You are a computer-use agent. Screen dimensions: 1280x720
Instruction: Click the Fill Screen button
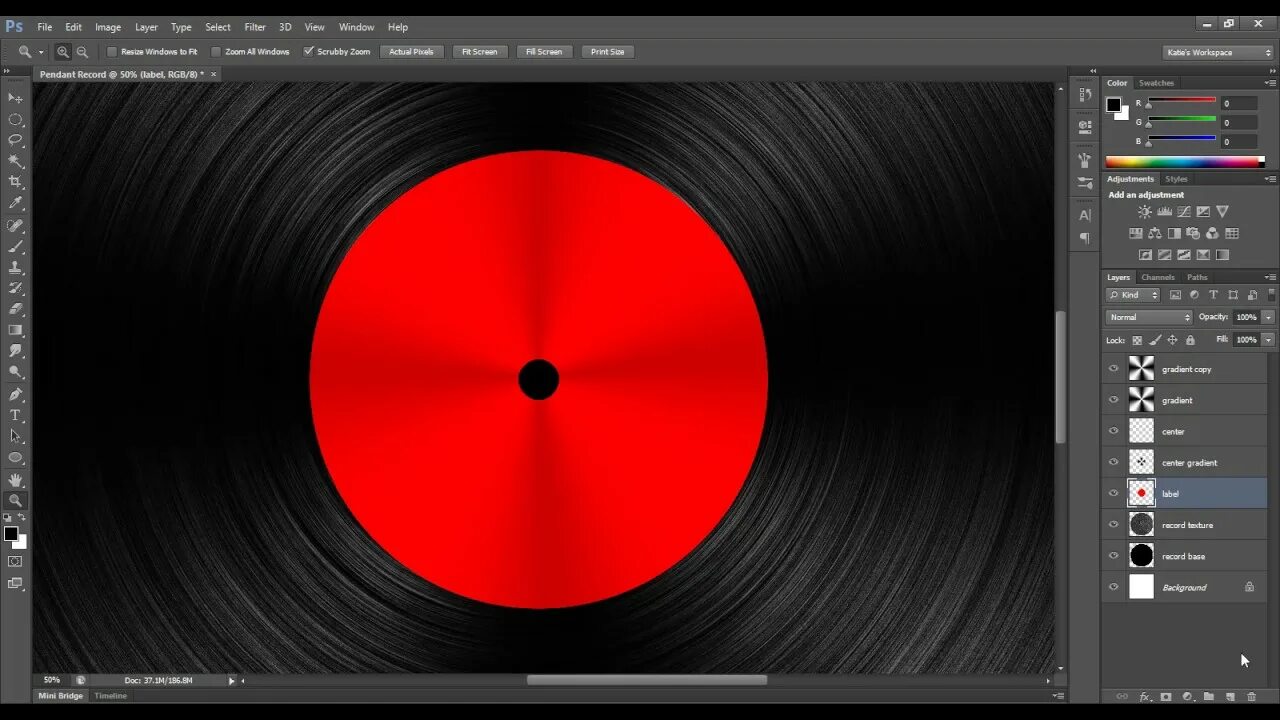click(544, 52)
